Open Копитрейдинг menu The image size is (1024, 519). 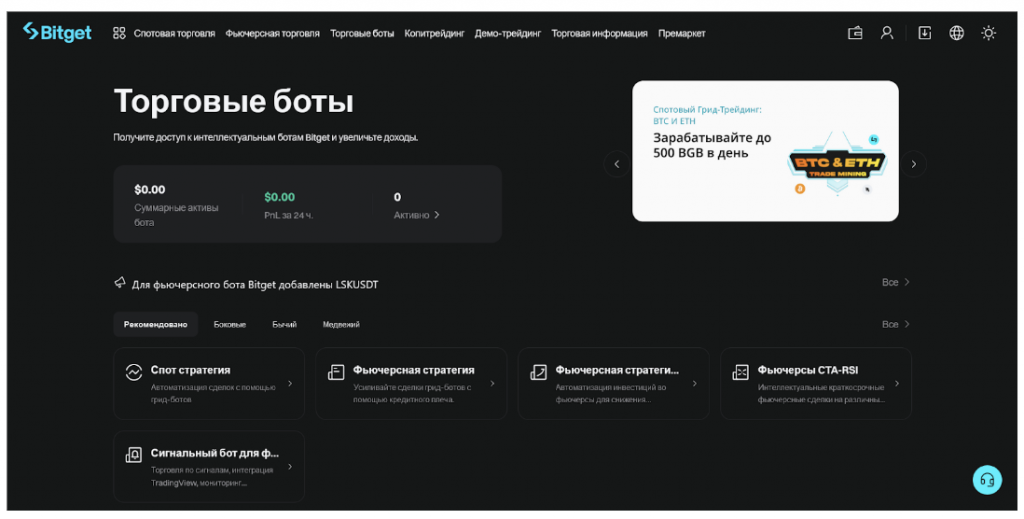click(434, 33)
